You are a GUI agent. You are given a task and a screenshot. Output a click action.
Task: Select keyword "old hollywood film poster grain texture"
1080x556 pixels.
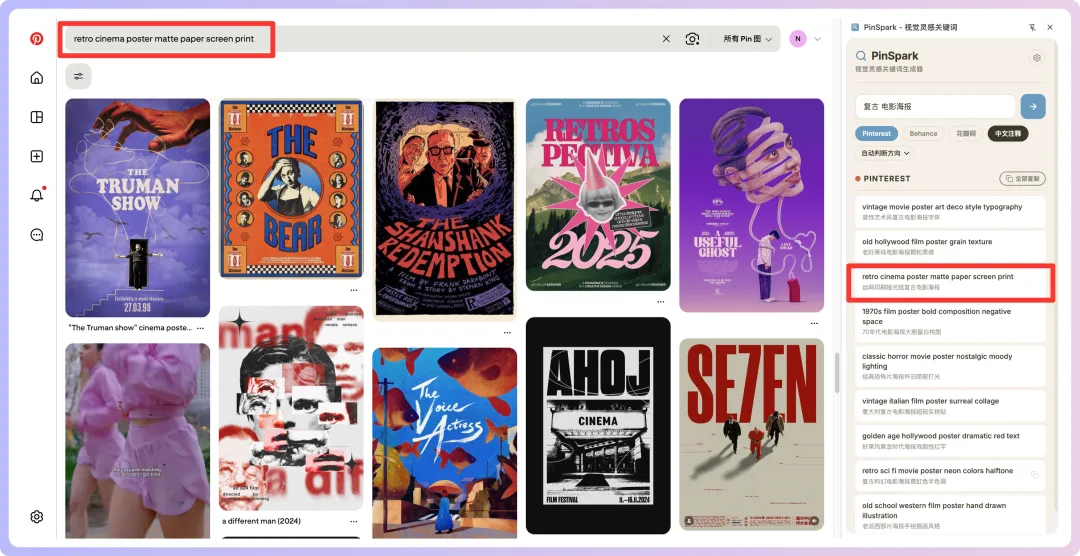951,247
